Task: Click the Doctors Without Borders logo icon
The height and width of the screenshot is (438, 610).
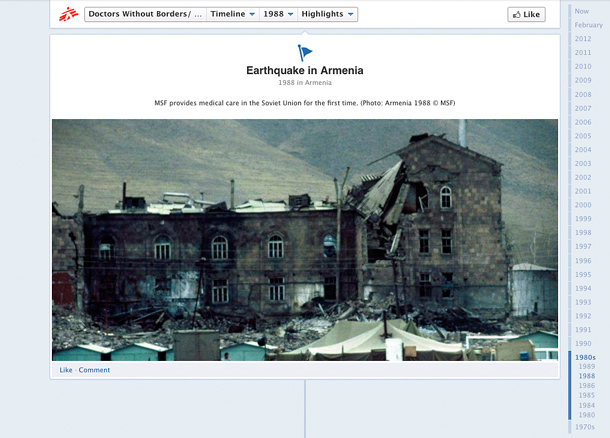Action: pos(68,14)
